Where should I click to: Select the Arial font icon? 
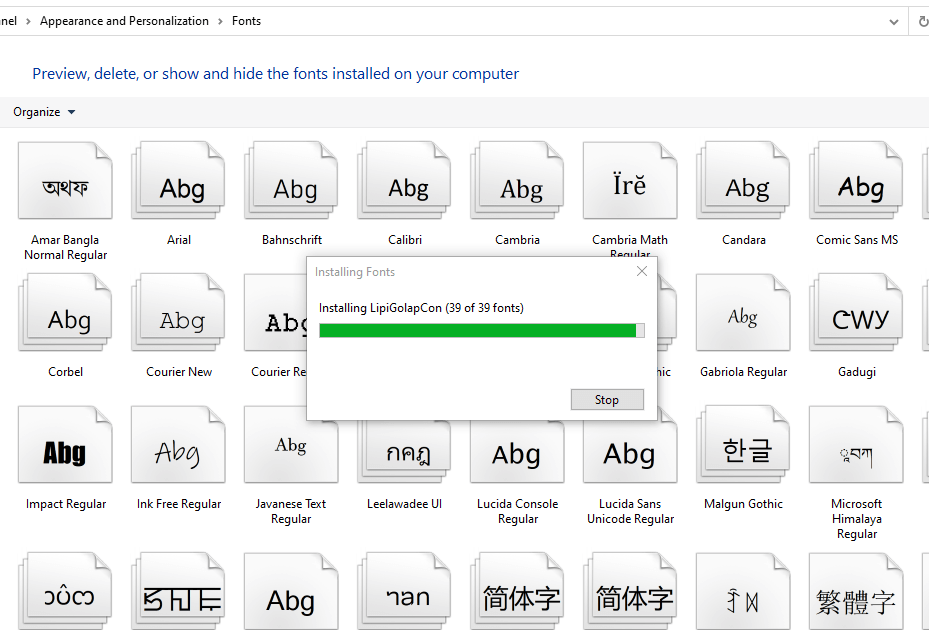pos(180,182)
